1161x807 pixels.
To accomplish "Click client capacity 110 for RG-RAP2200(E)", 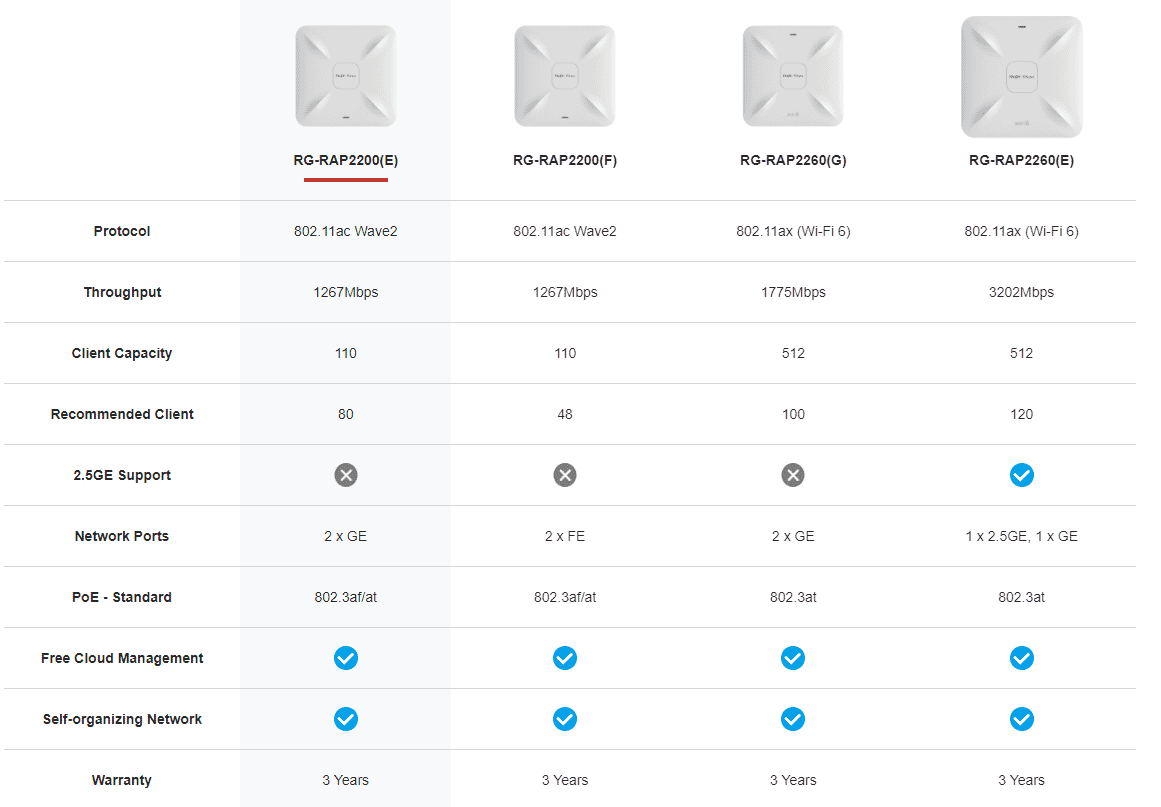I will click(x=345, y=353).
